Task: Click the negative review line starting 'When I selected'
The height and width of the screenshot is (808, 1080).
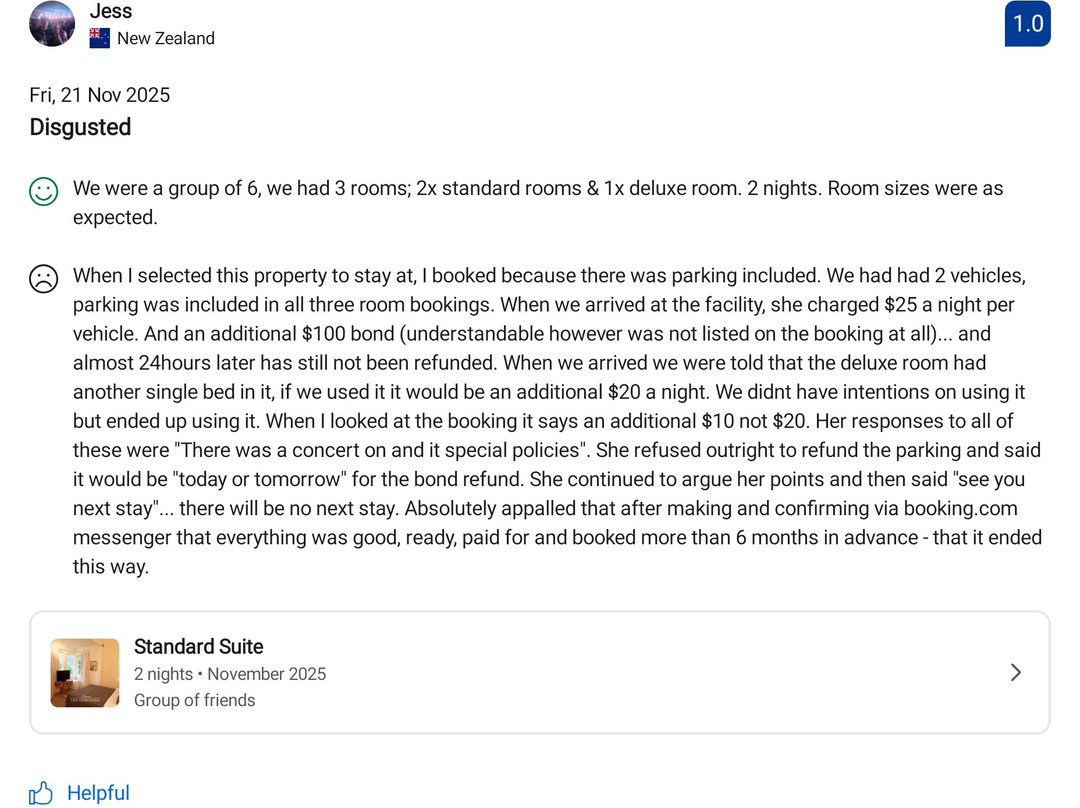Action: point(548,276)
